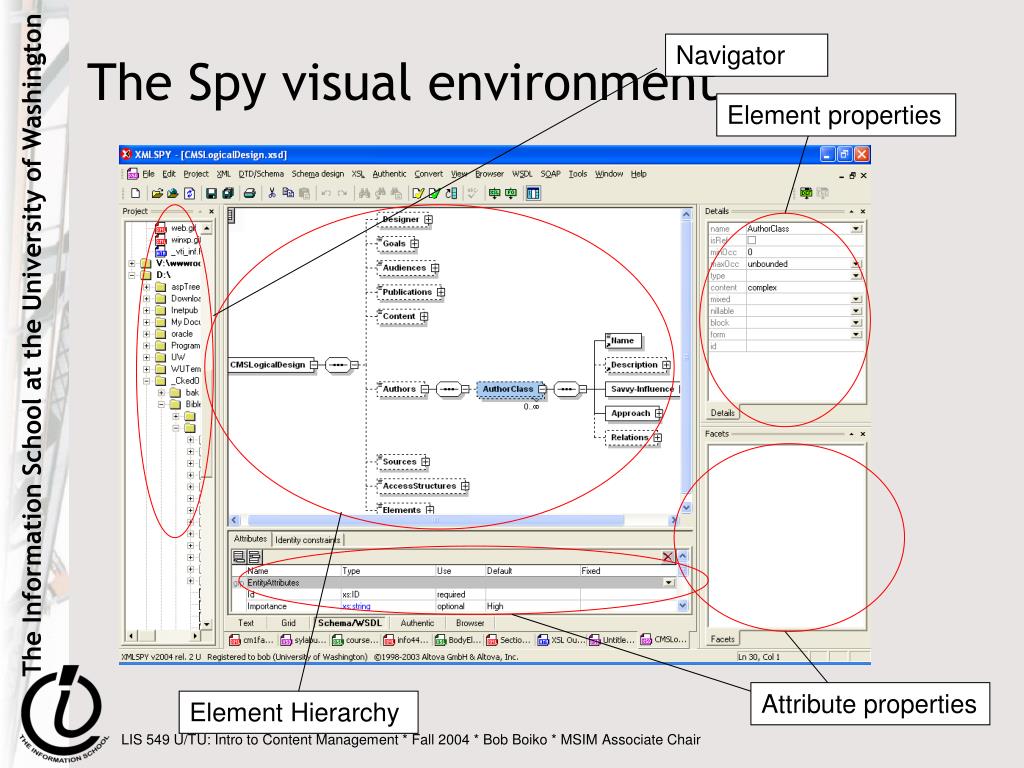Open the cm1fa document tab

click(252, 640)
